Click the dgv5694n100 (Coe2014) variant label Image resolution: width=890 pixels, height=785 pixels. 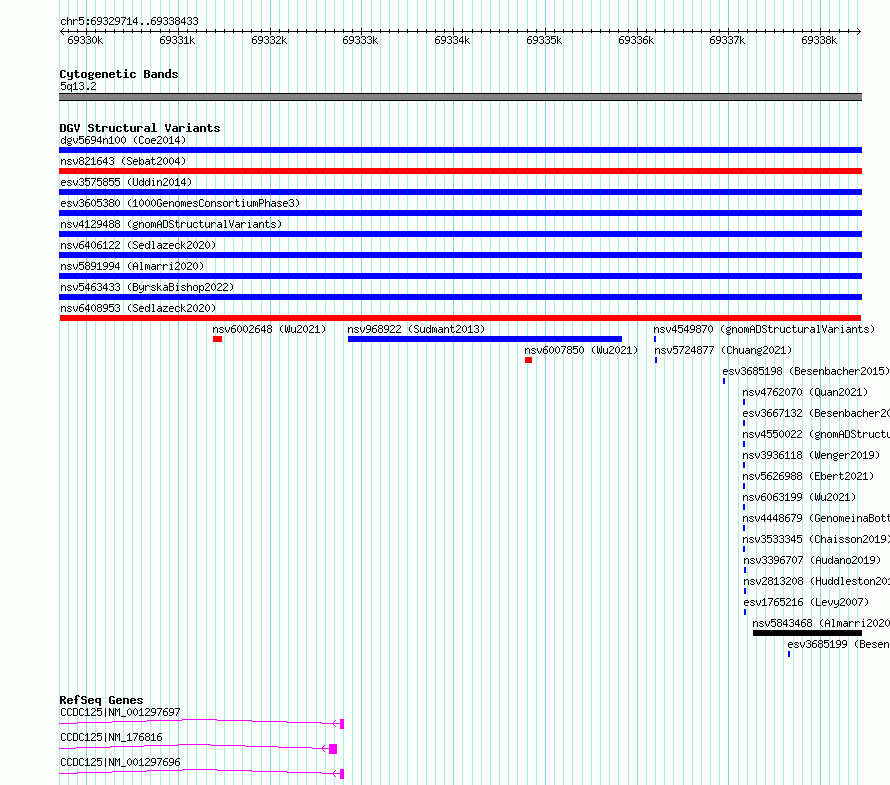tap(123, 140)
